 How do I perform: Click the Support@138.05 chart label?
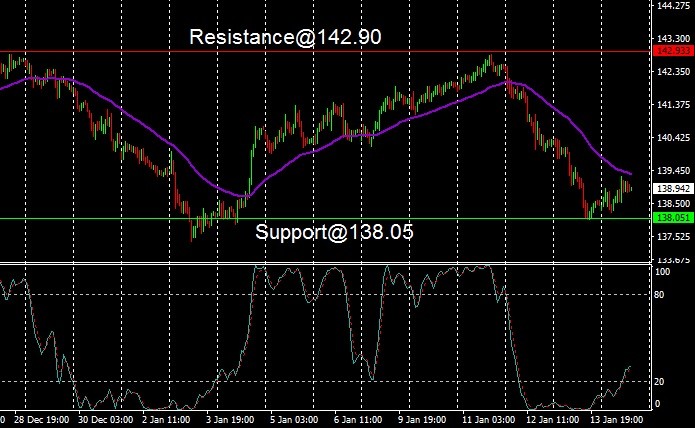pos(335,232)
